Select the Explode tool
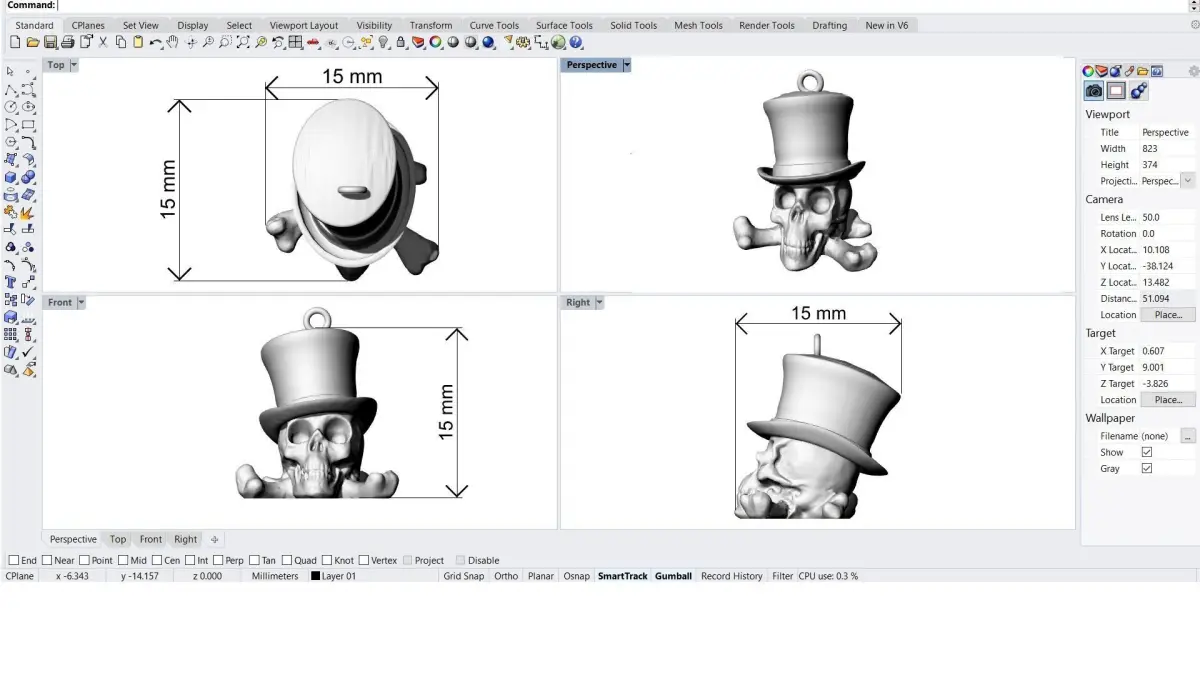 point(28,212)
